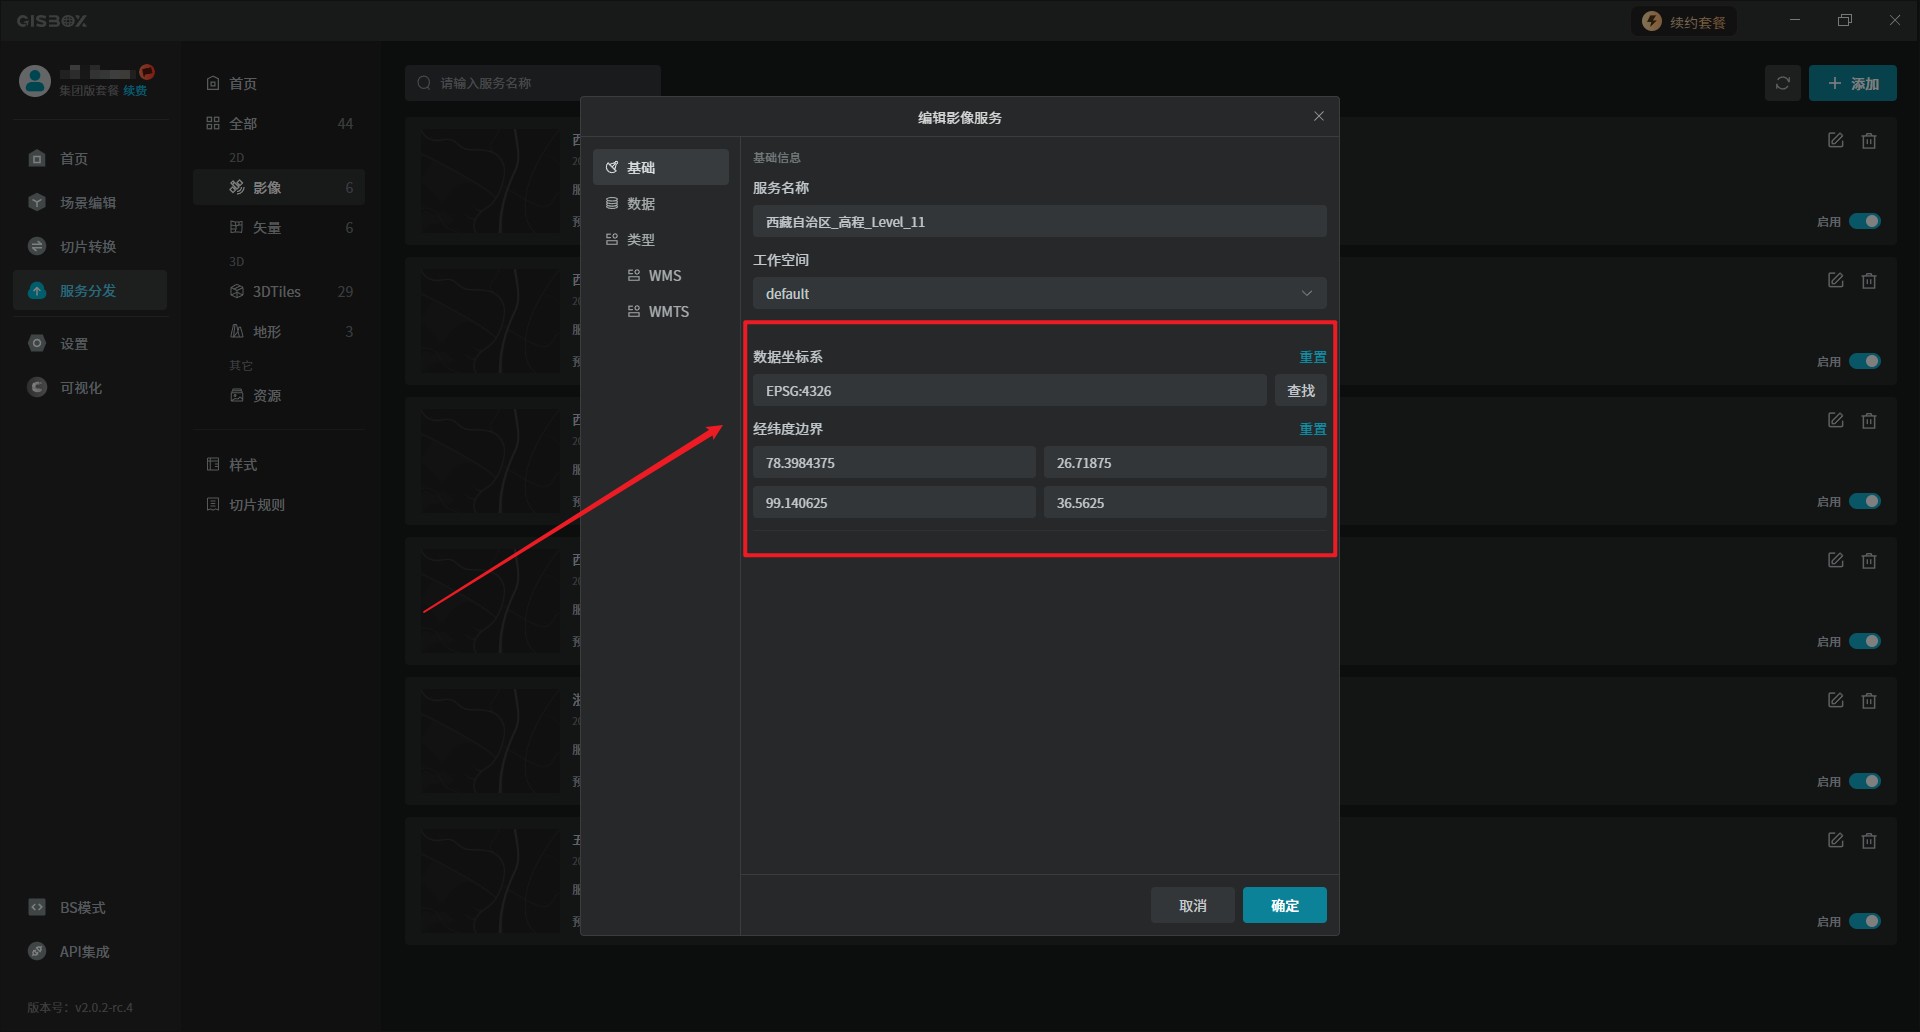The width and height of the screenshot is (1920, 1032).
Task: Open 场景编辑 in the left sidebar
Action: click(x=88, y=203)
